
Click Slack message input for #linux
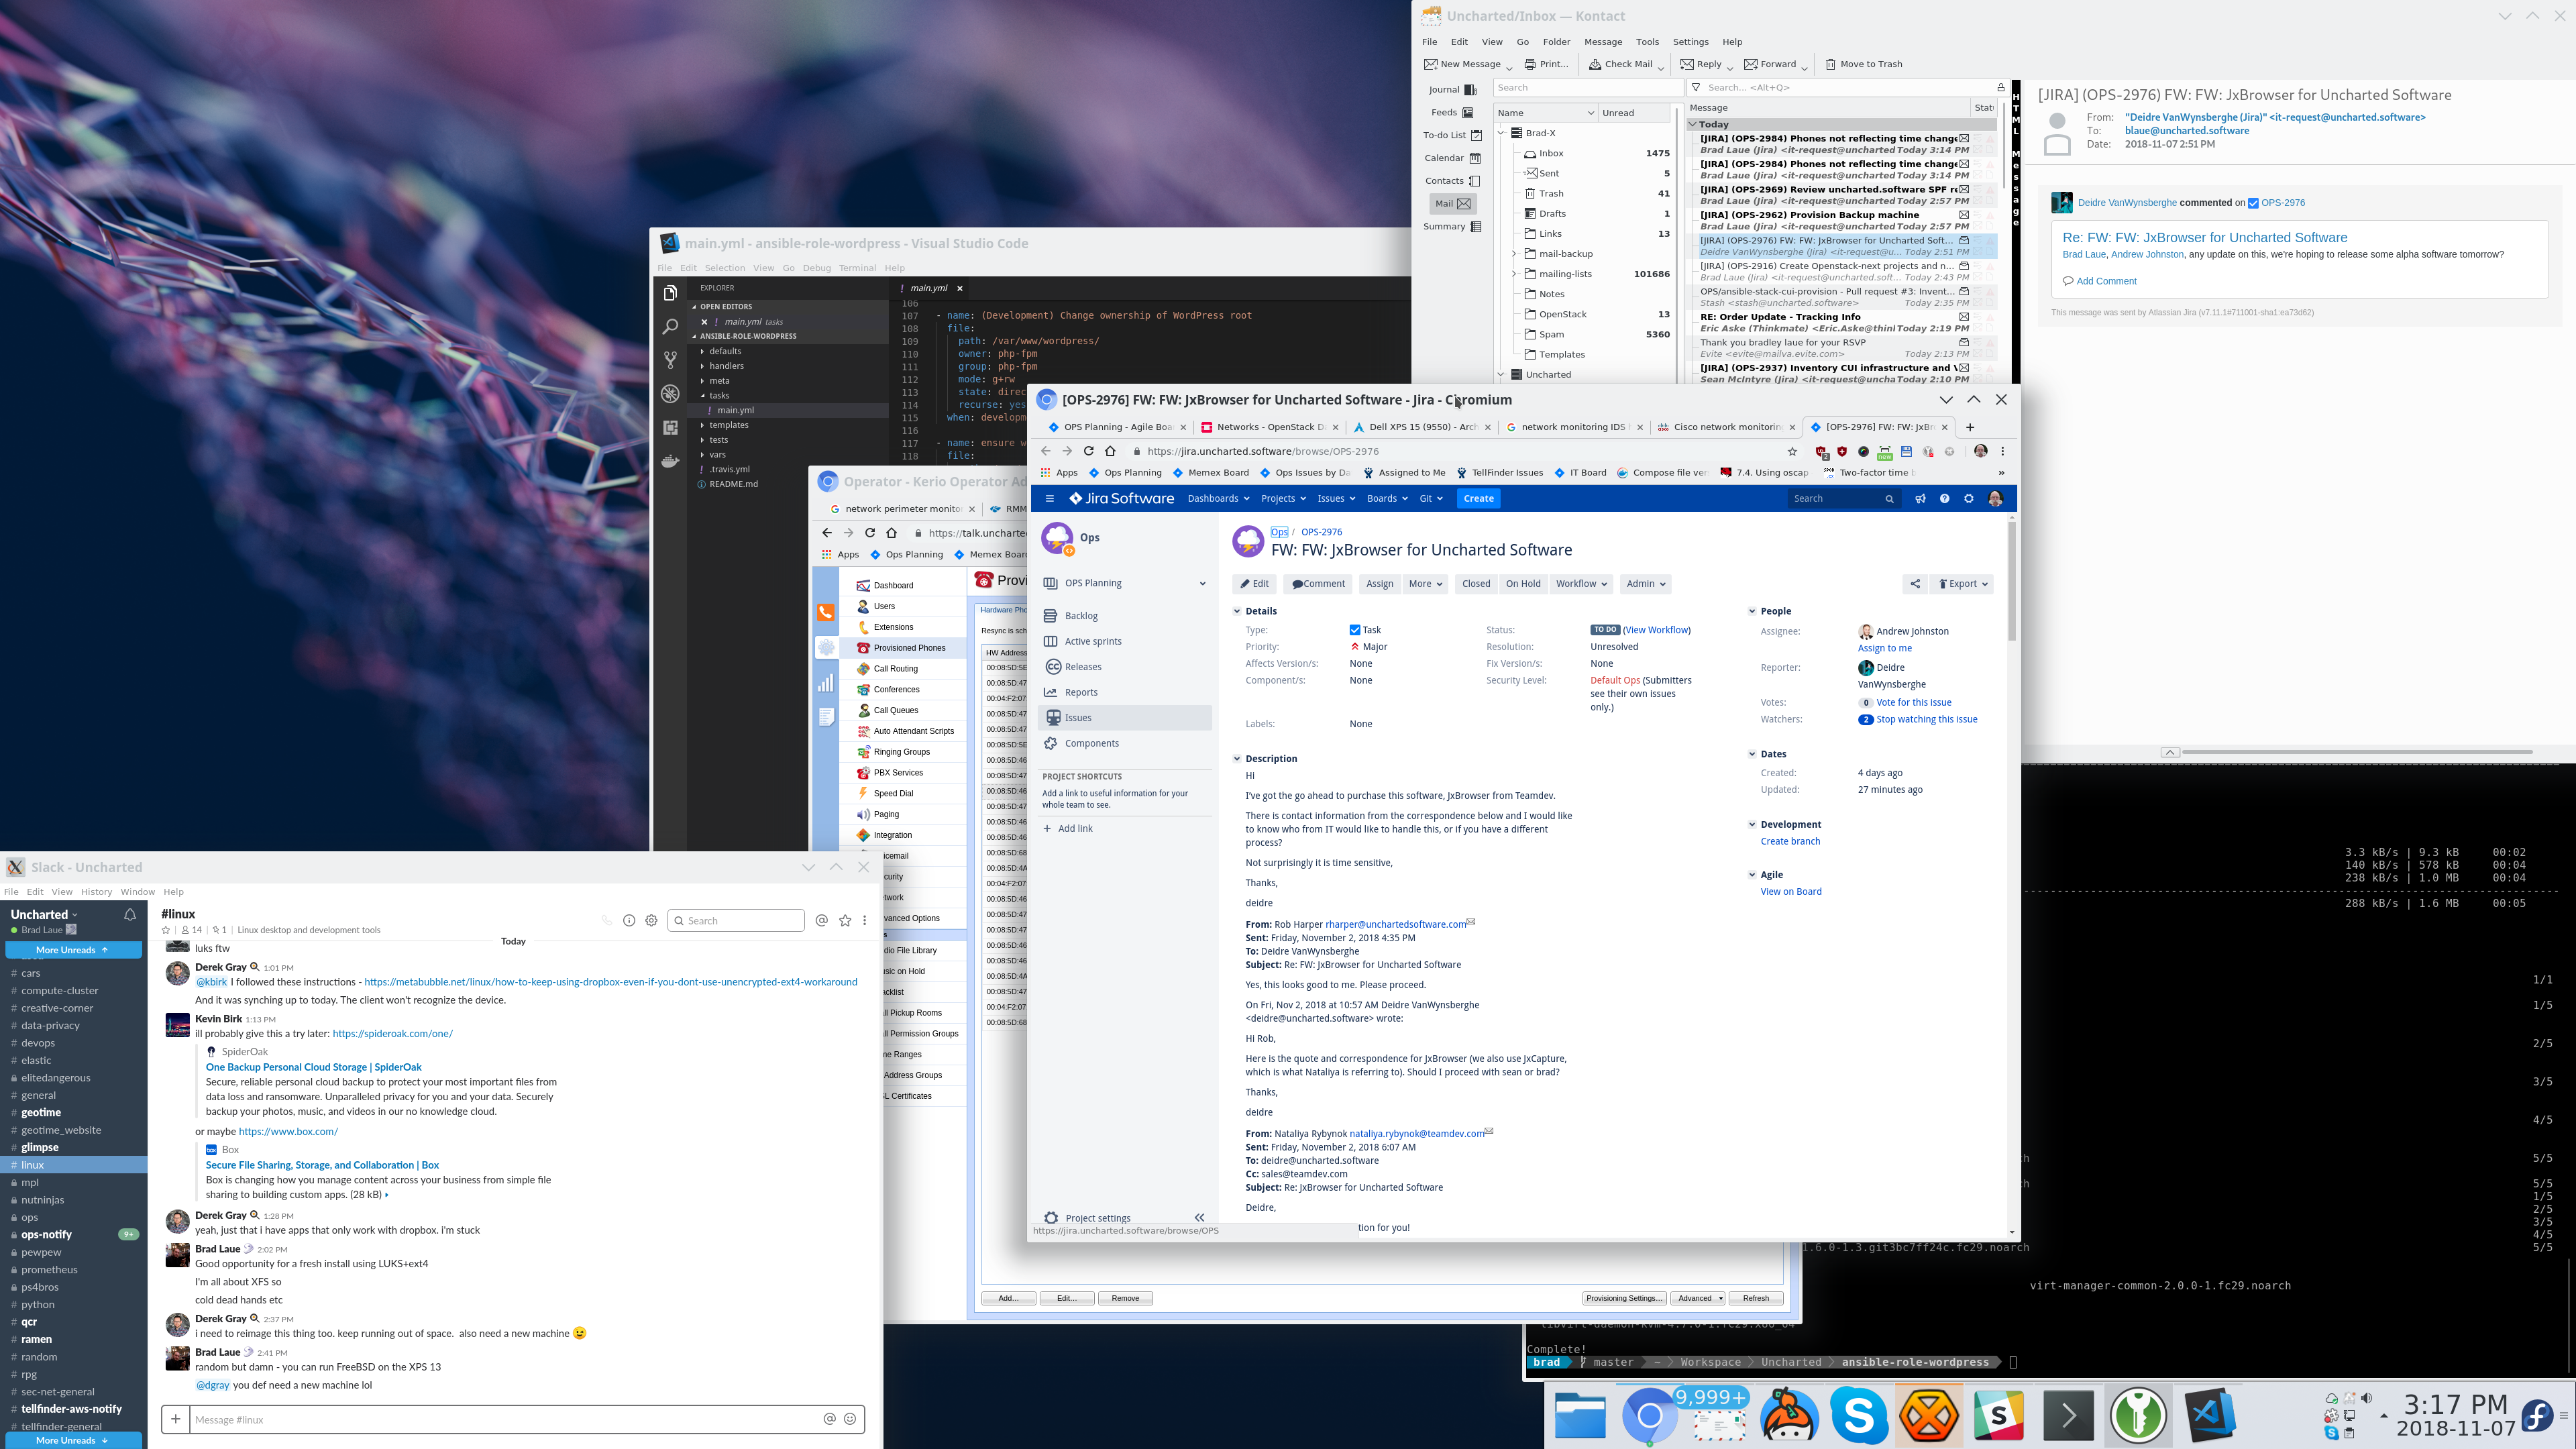point(505,1419)
